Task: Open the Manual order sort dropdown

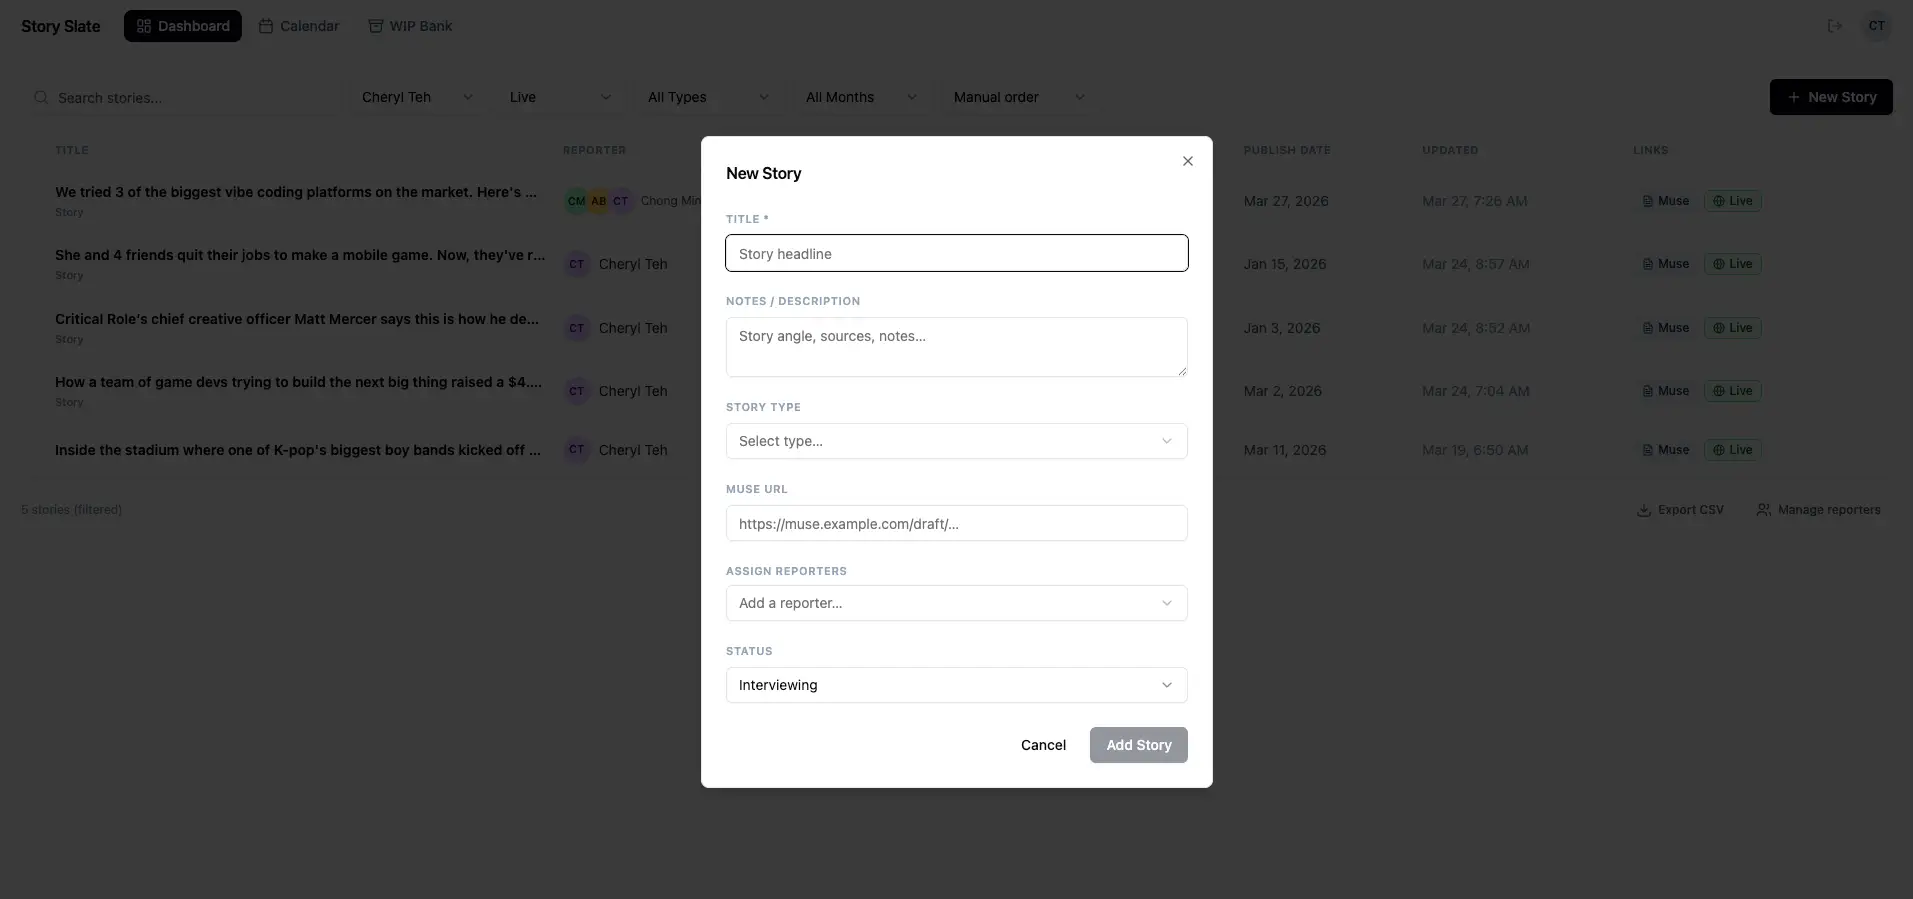Action: (x=1018, y=97)
